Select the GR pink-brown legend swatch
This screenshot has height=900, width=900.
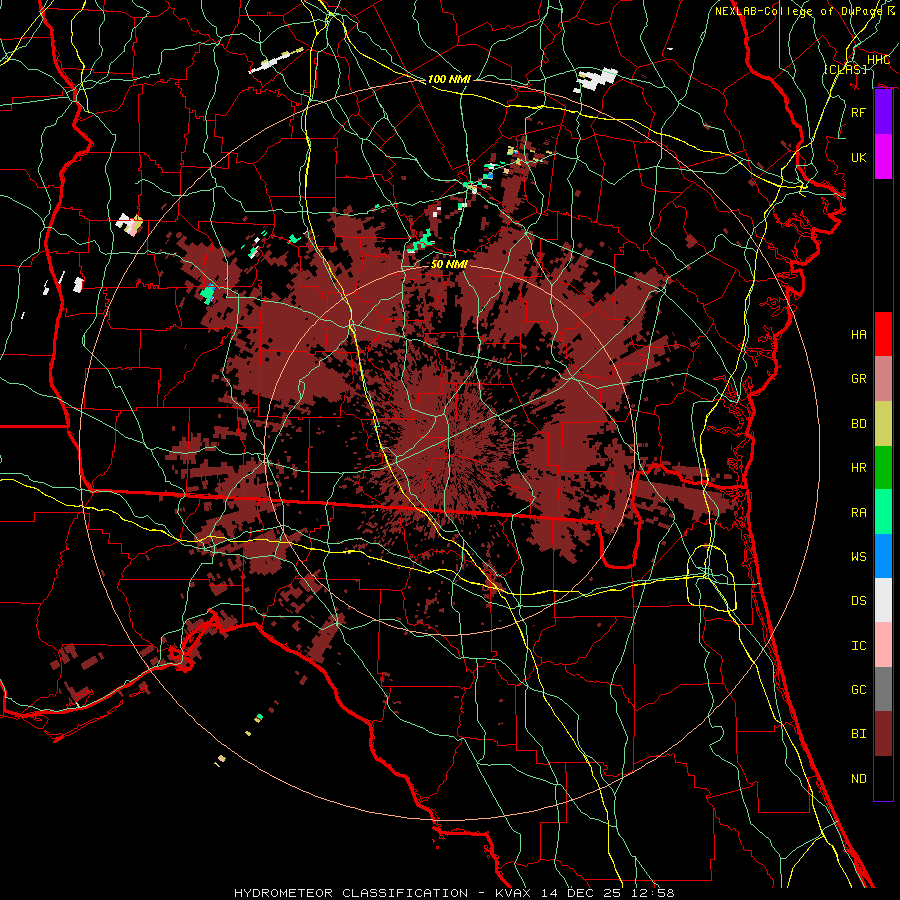883,379
